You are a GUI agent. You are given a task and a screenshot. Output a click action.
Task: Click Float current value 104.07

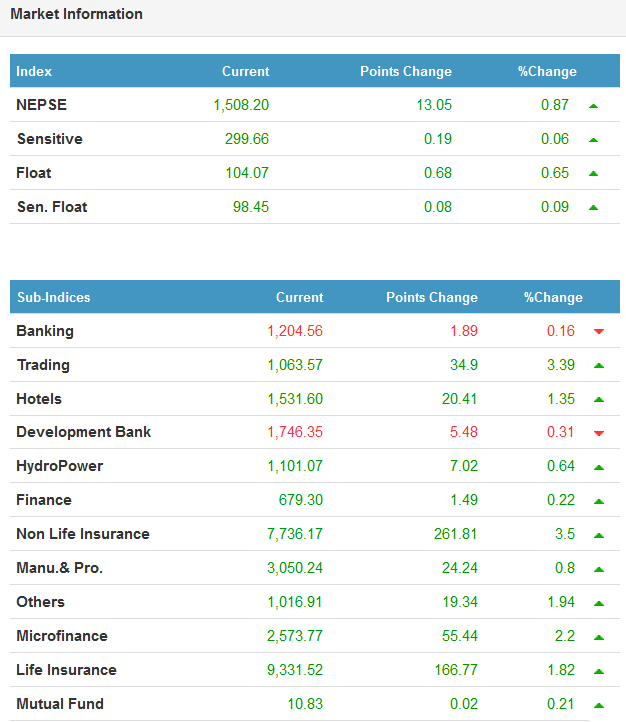pos(247,173)
